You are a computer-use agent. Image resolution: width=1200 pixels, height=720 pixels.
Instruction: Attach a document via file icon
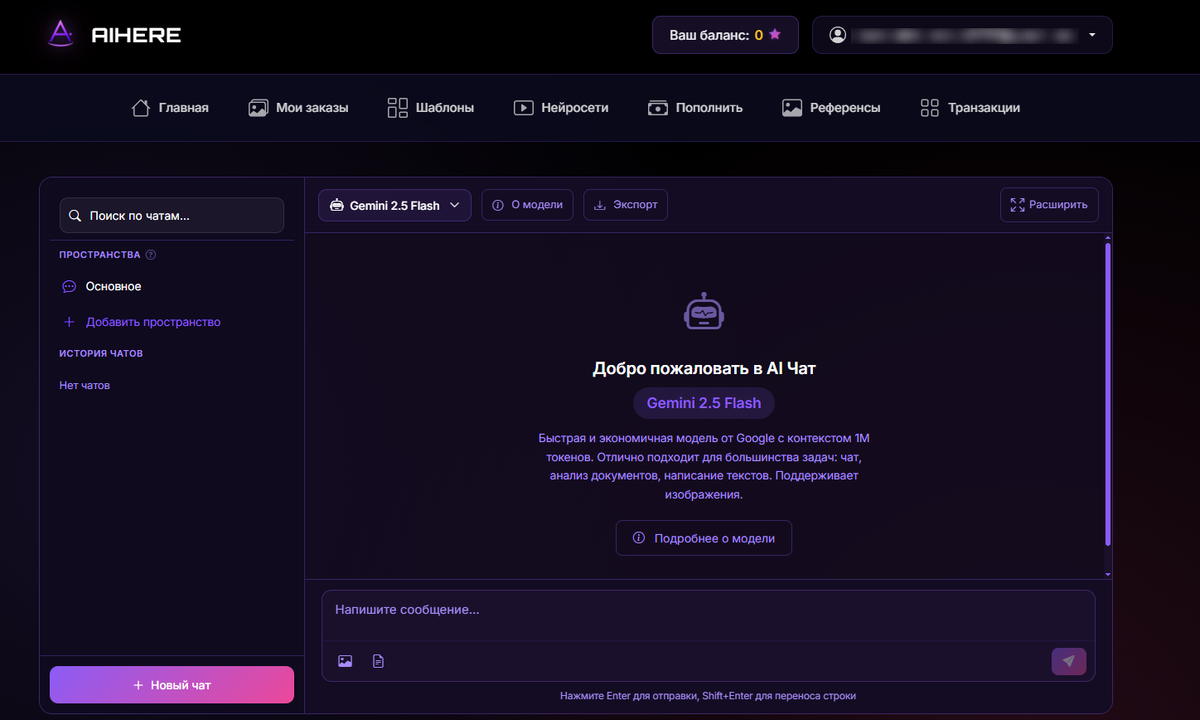click(x=378, y=661)
